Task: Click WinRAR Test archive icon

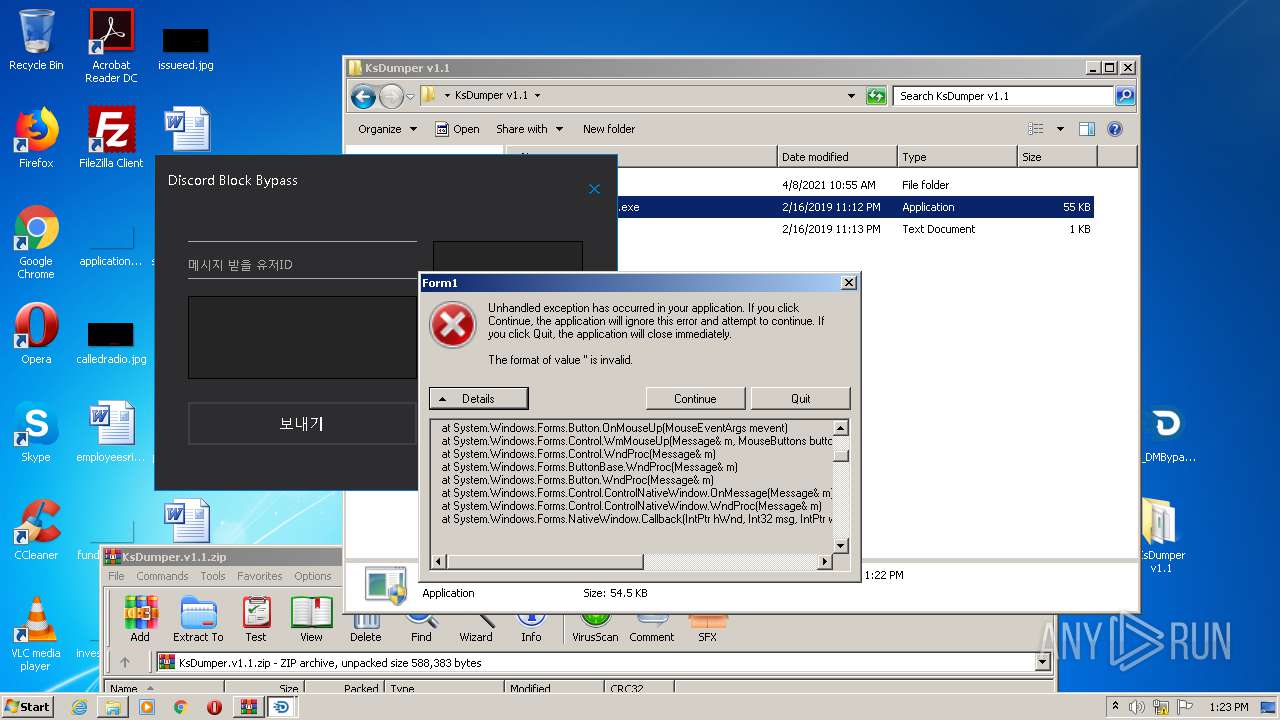Action: 256,618
